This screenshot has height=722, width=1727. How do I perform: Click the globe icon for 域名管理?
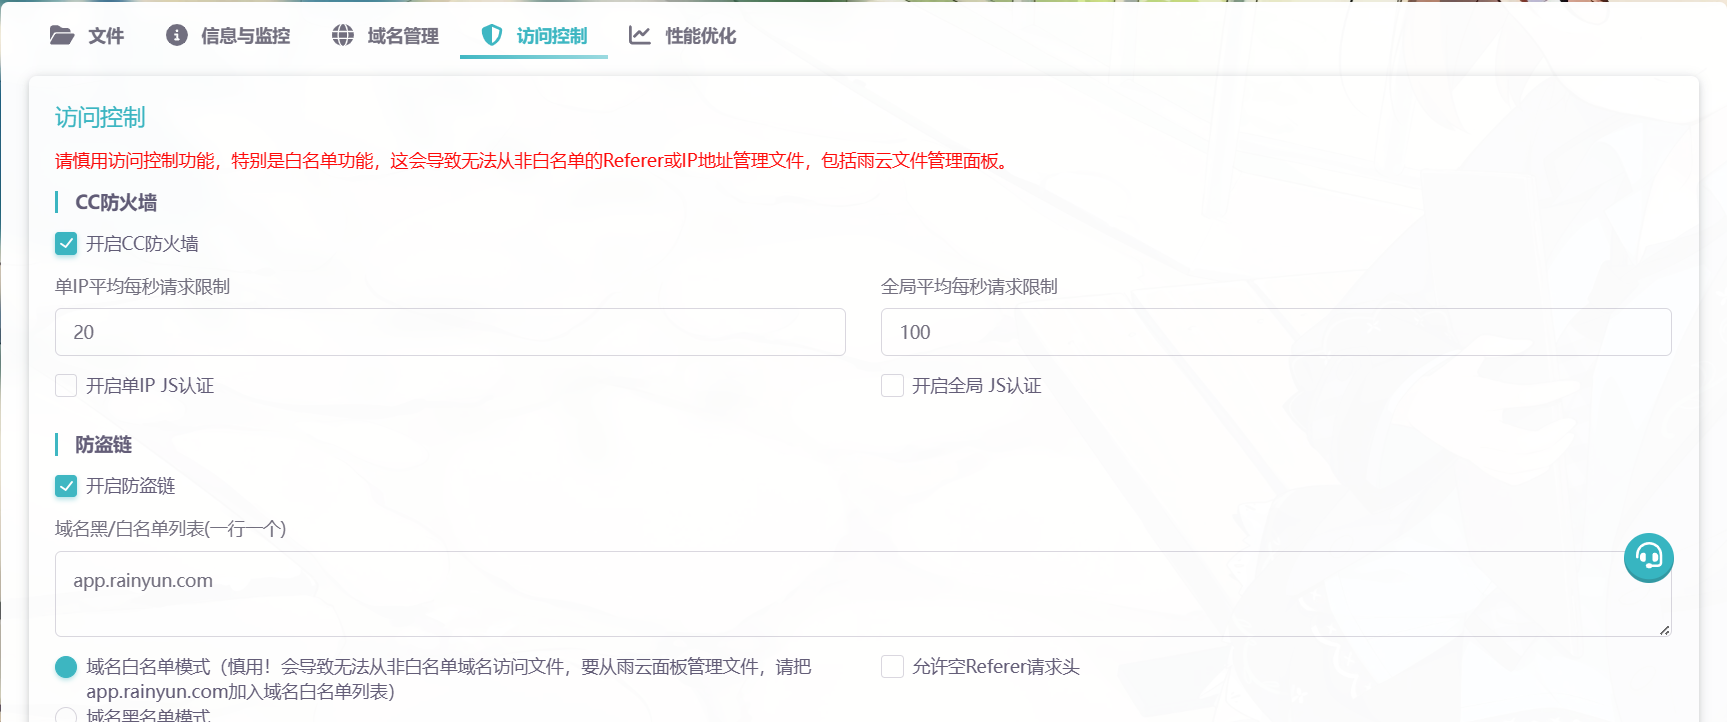click(343, 36)
